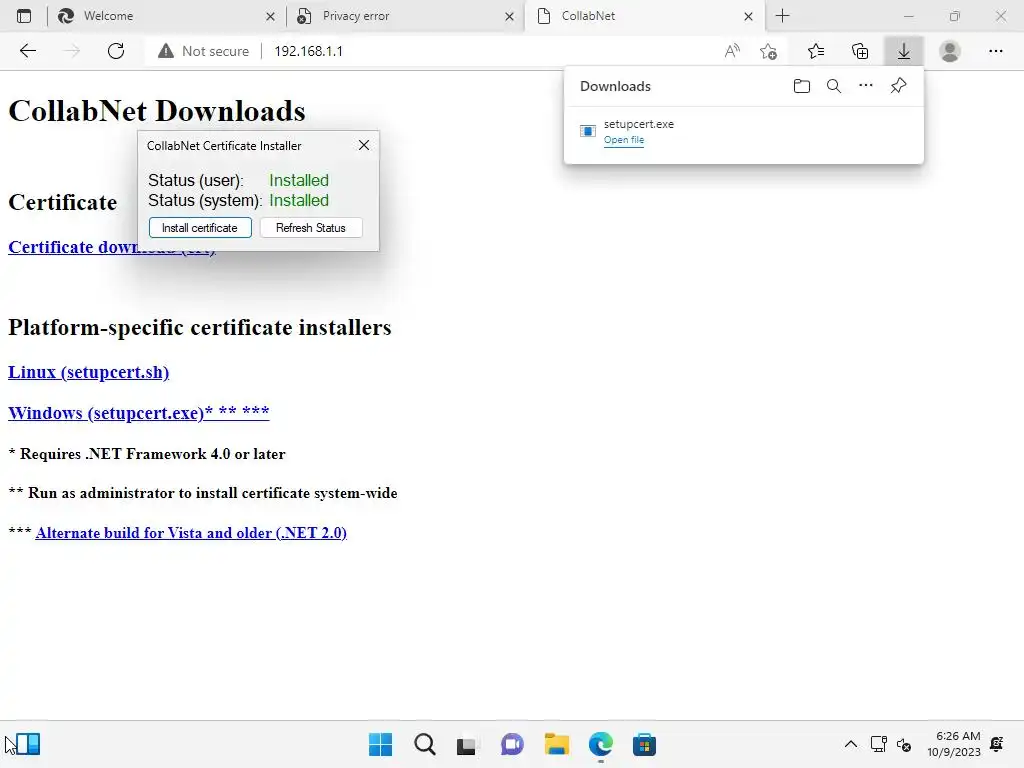This screenshot has width=1024, height=768.
Task: Search downloads in Downloads panel
Action: pos(834,86)
